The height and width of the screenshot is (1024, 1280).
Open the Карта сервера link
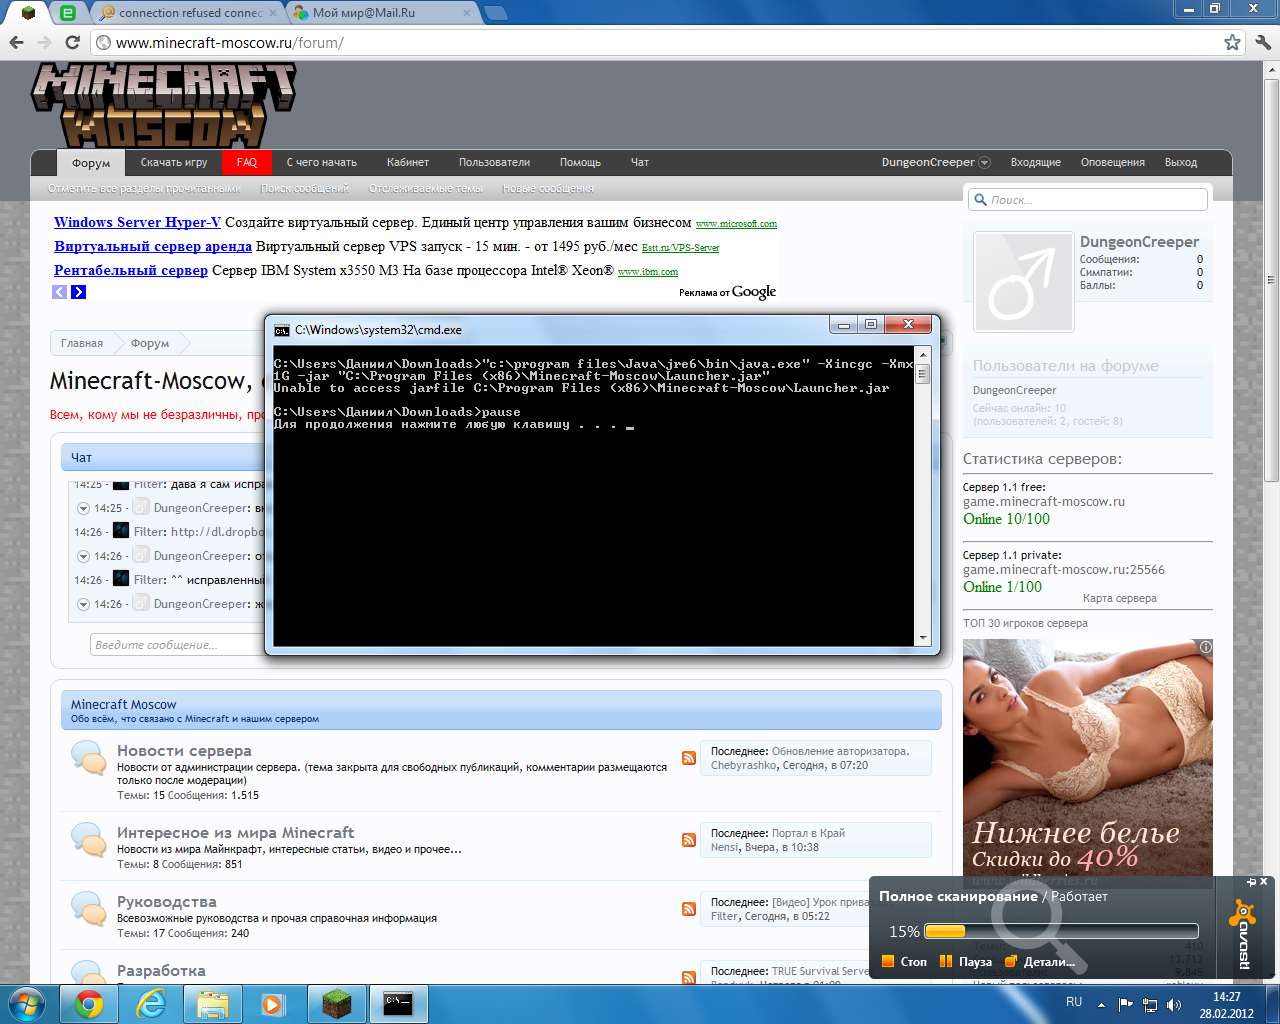[x=1119, y=598]
